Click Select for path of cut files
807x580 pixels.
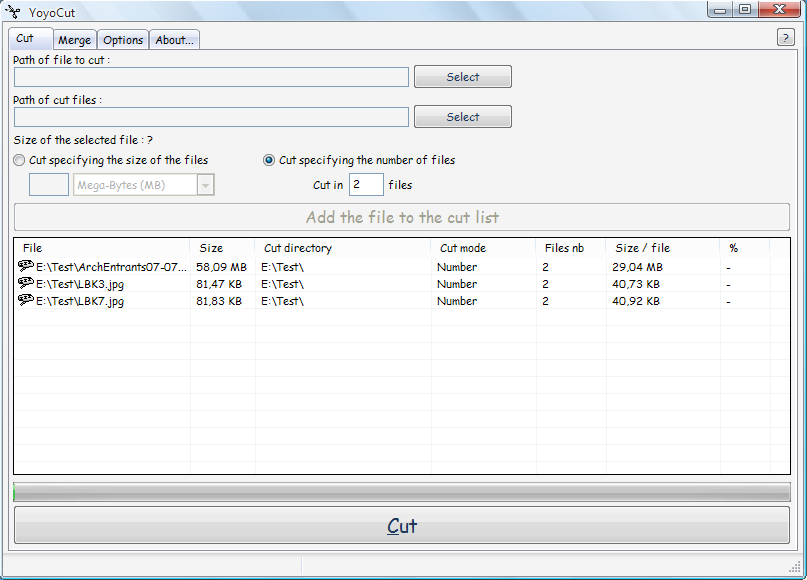coord(463,117)
